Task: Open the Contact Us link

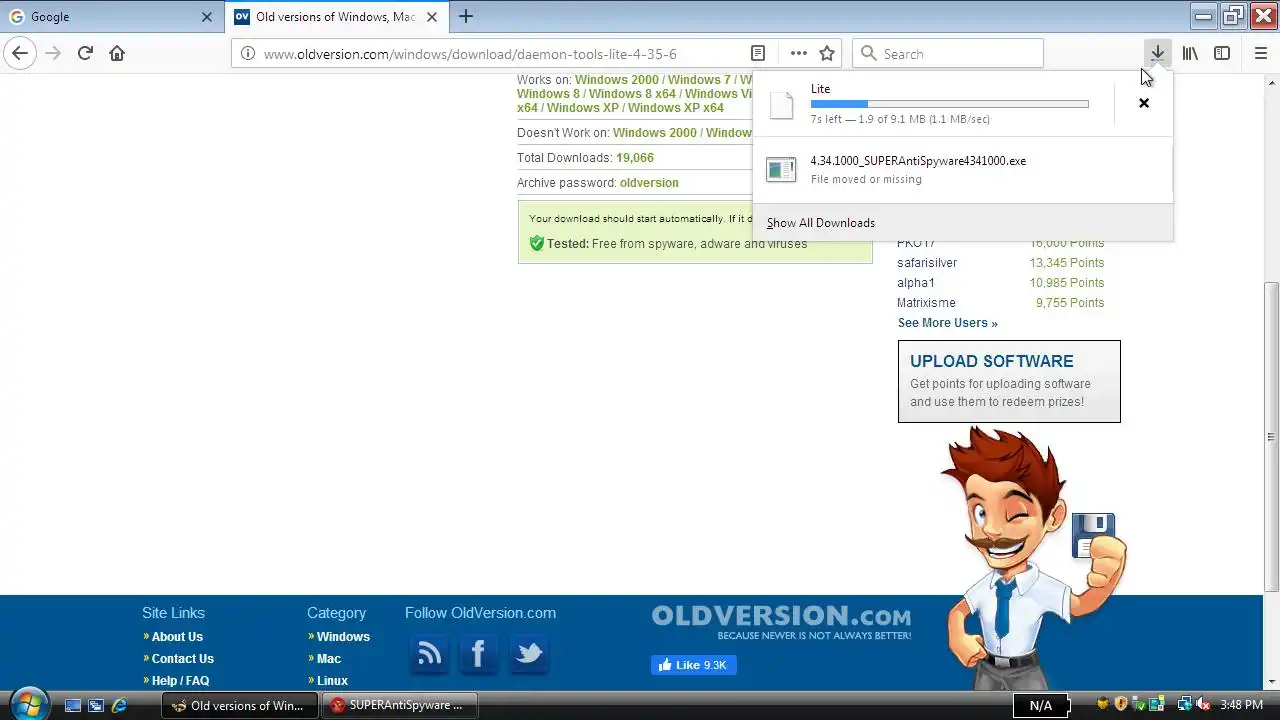Action: pos(183,659)
